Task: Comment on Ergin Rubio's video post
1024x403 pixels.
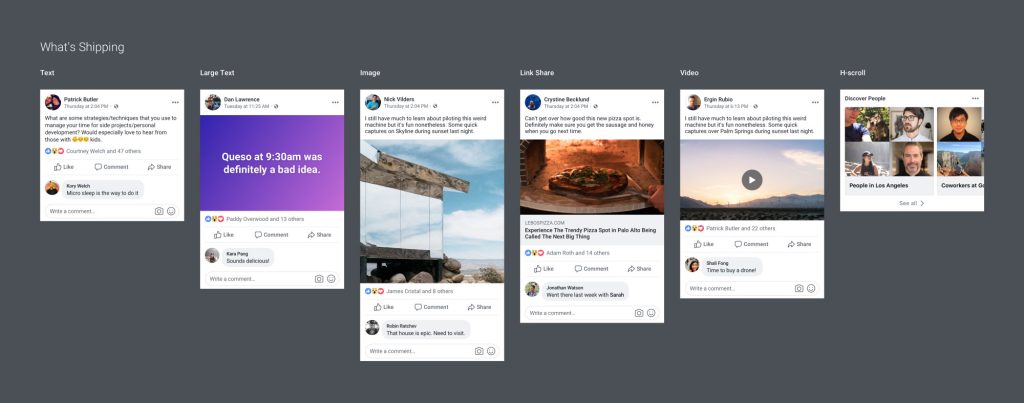Action: tap(751, 244)
